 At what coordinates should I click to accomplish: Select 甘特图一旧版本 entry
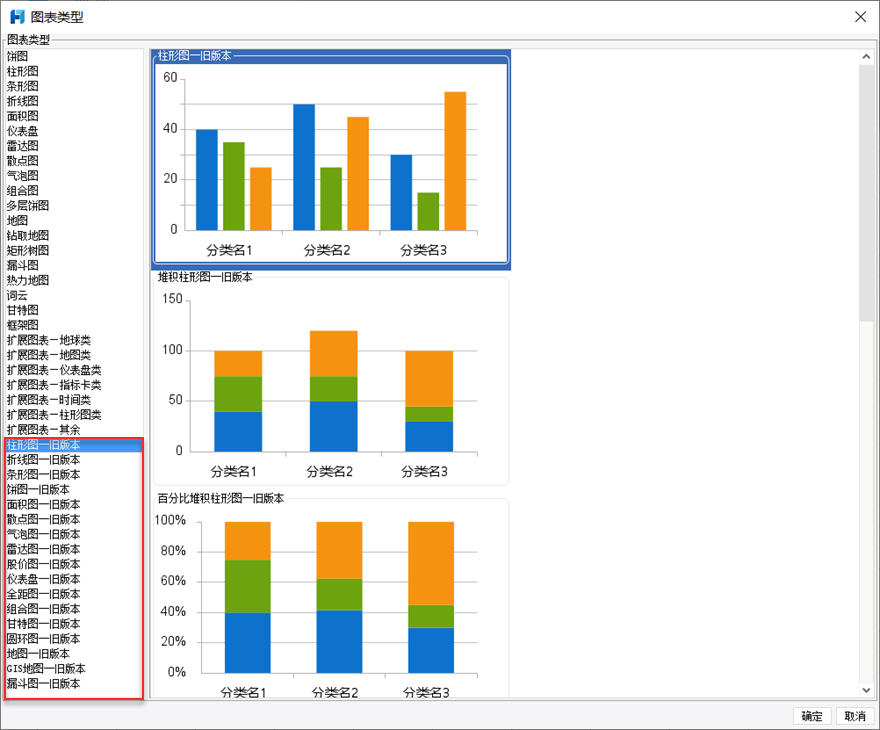pyautogui.click(x=43, y=623)
